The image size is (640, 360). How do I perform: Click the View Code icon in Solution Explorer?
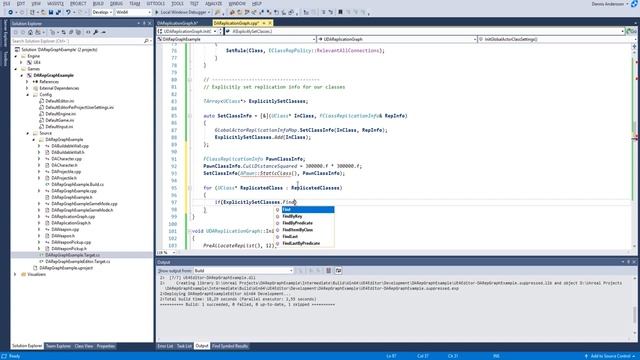point(88,32)
